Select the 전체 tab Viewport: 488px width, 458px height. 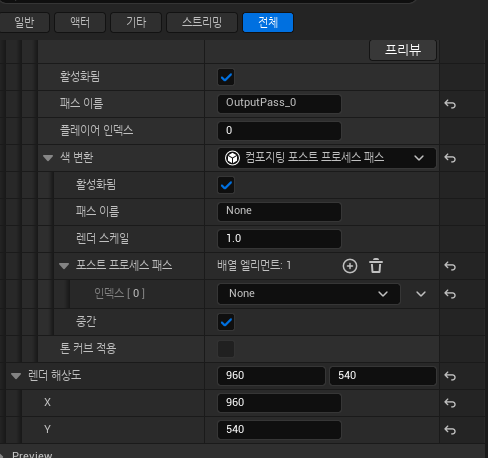point(268,23)
